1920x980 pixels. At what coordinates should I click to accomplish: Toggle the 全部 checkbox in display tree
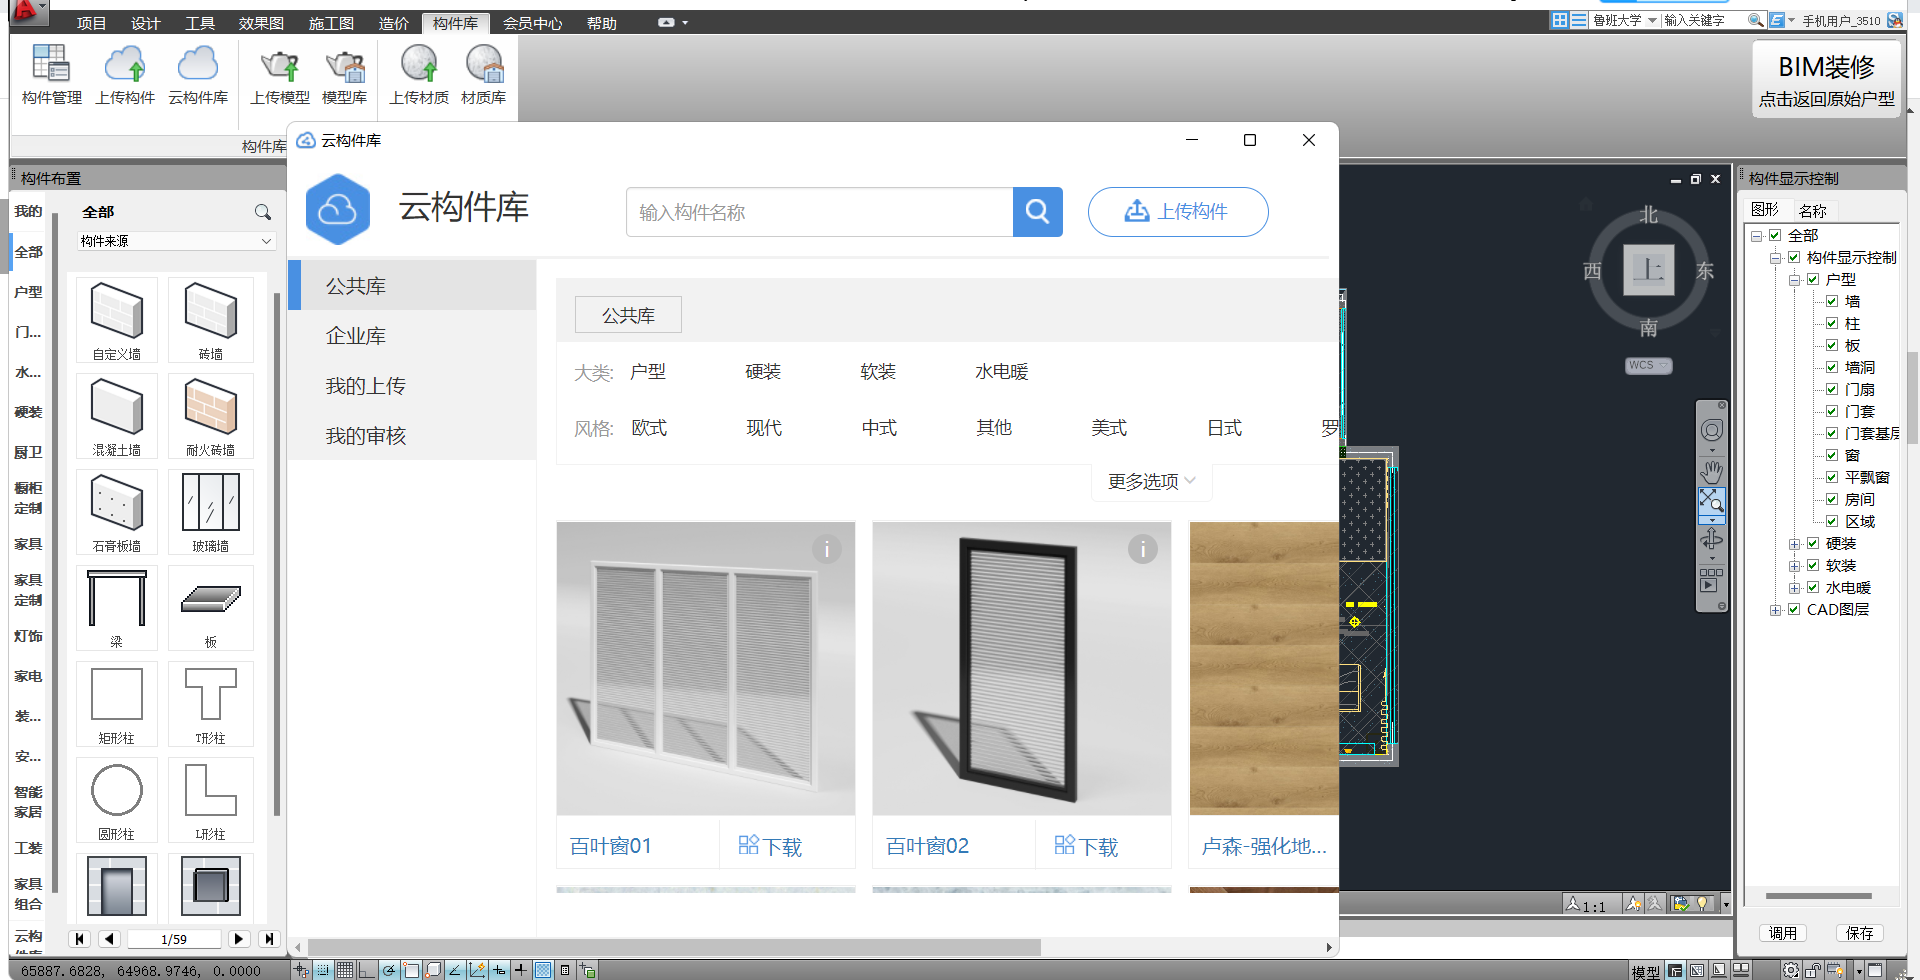[x=1775, y=235]
